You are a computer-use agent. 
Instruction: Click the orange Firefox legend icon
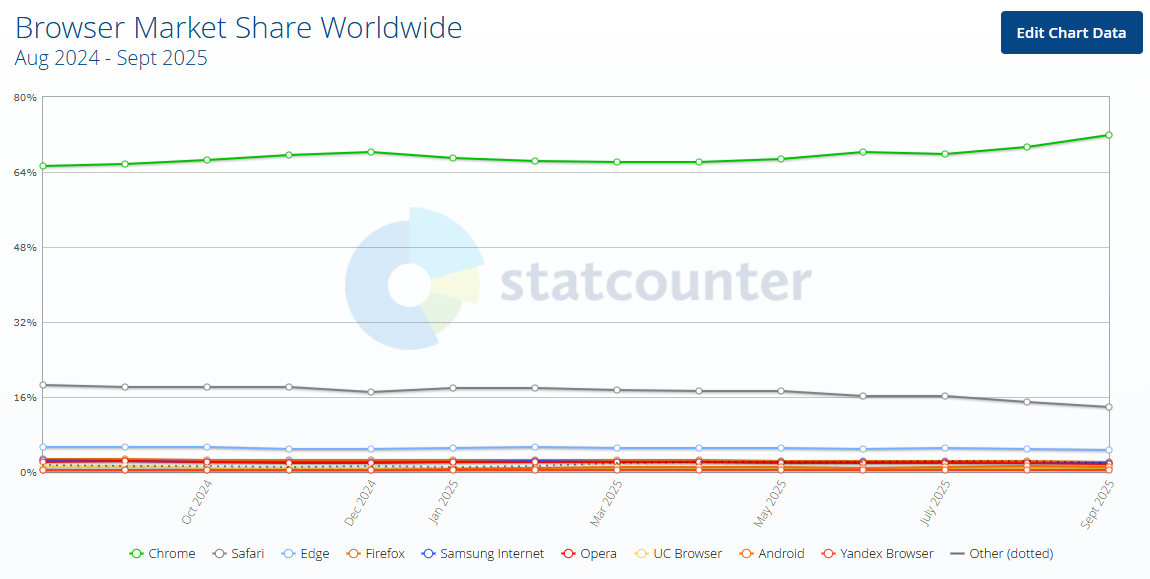tap(351, 553)
